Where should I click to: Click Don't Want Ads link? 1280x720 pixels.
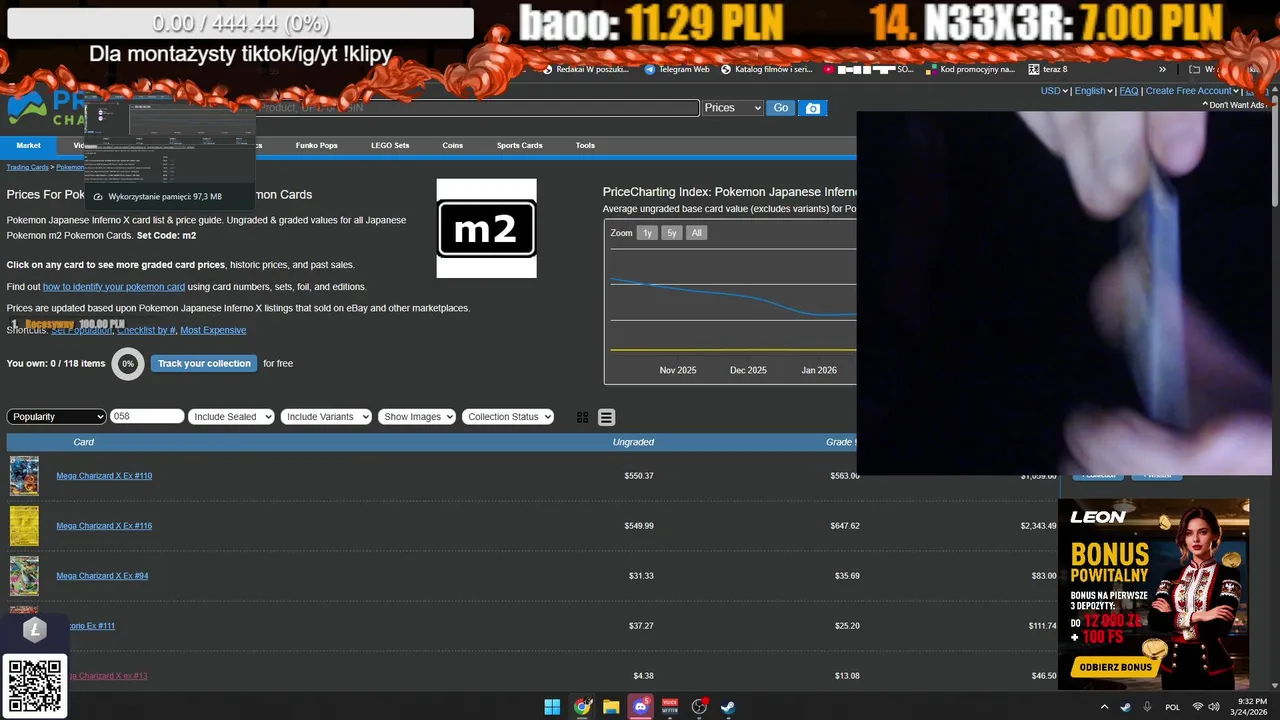[1235, 105]
